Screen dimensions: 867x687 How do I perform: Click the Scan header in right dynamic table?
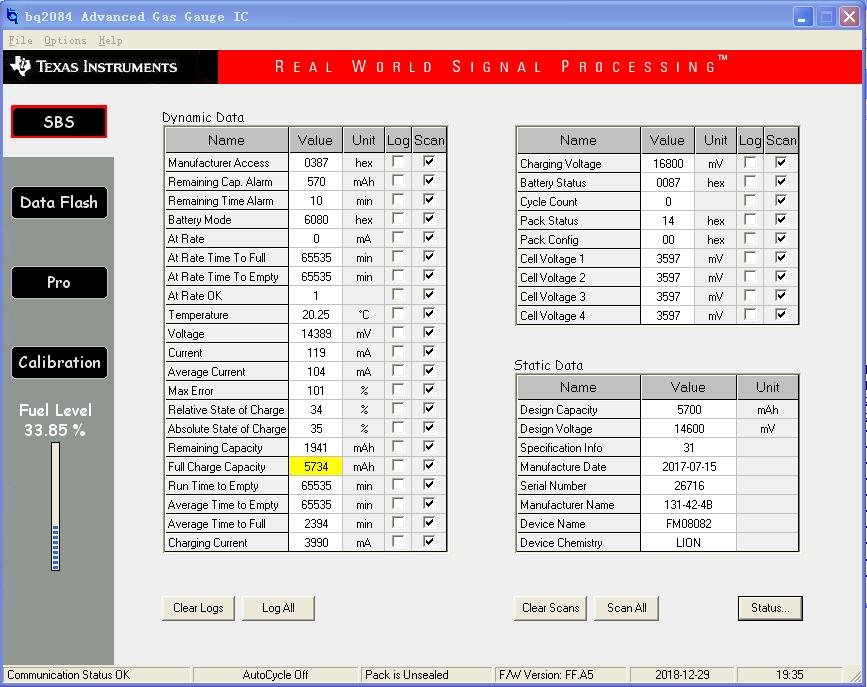(x=781, y=140)
